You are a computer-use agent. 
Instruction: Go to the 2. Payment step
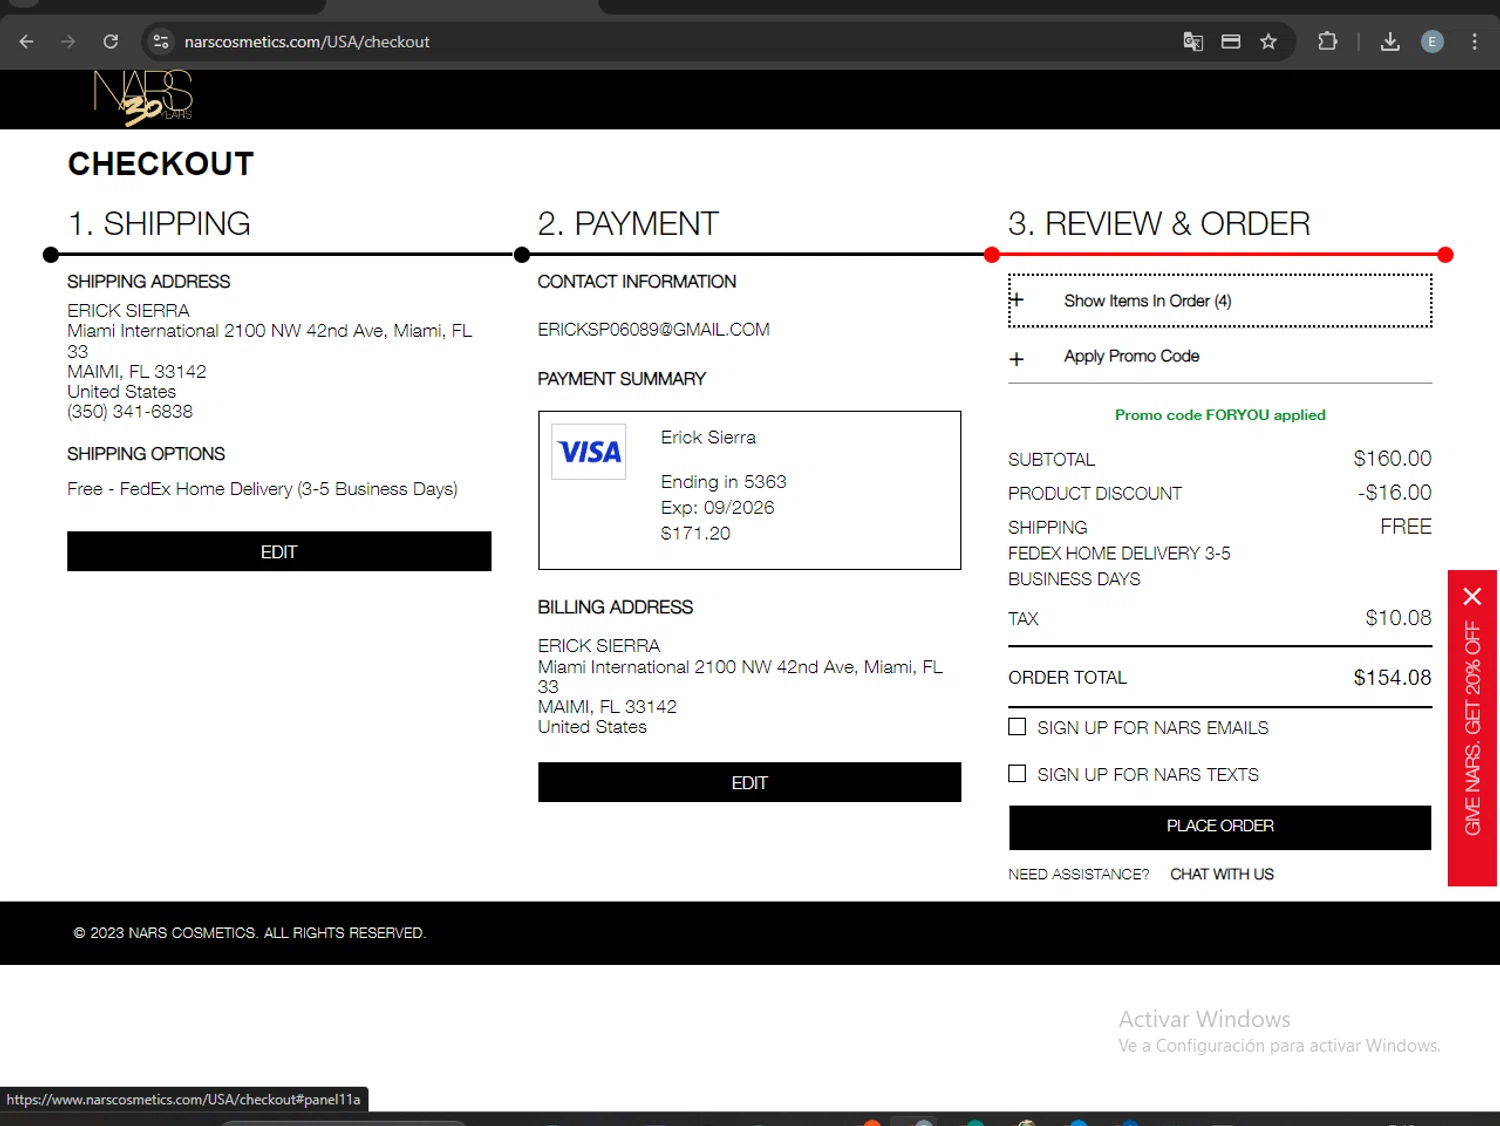628,224
